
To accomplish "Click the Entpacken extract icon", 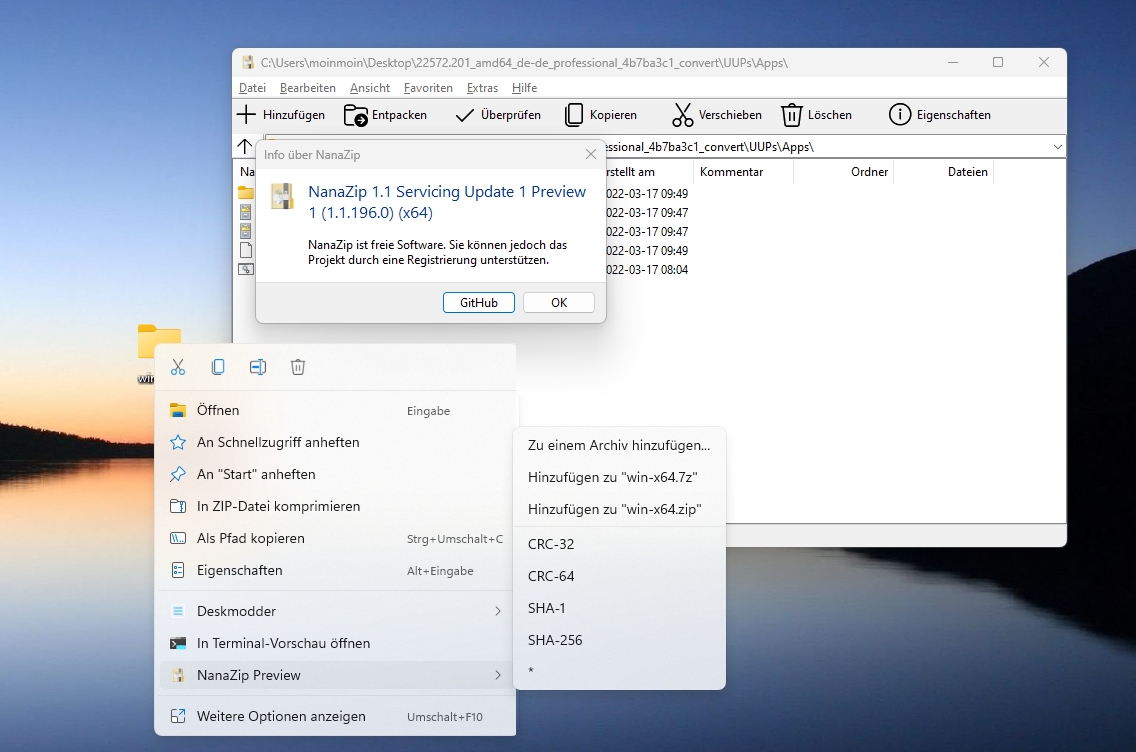I will click(356, 114).
